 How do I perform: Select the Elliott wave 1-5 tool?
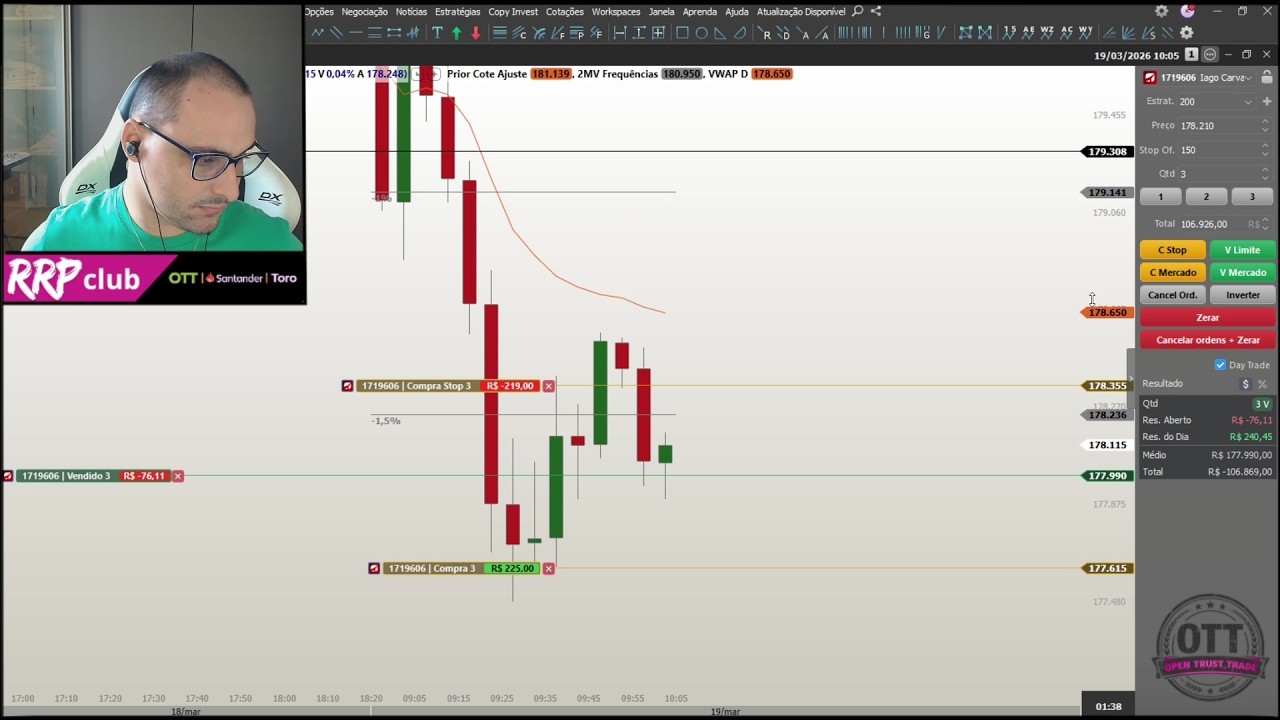point(1010,33)
